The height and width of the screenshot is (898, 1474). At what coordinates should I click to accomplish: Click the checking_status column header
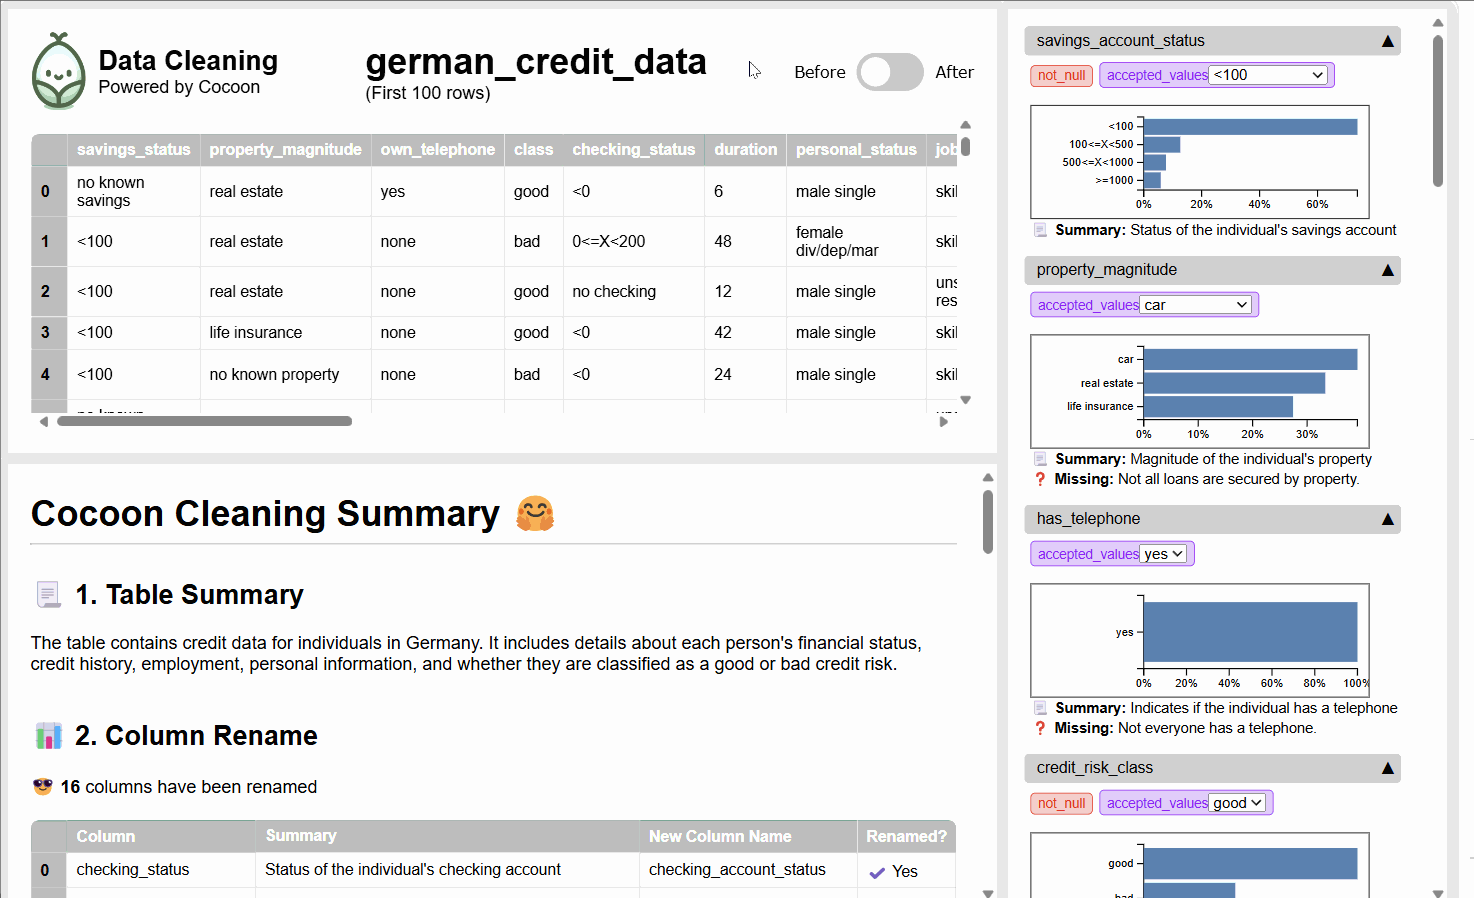tap(633, 150)
